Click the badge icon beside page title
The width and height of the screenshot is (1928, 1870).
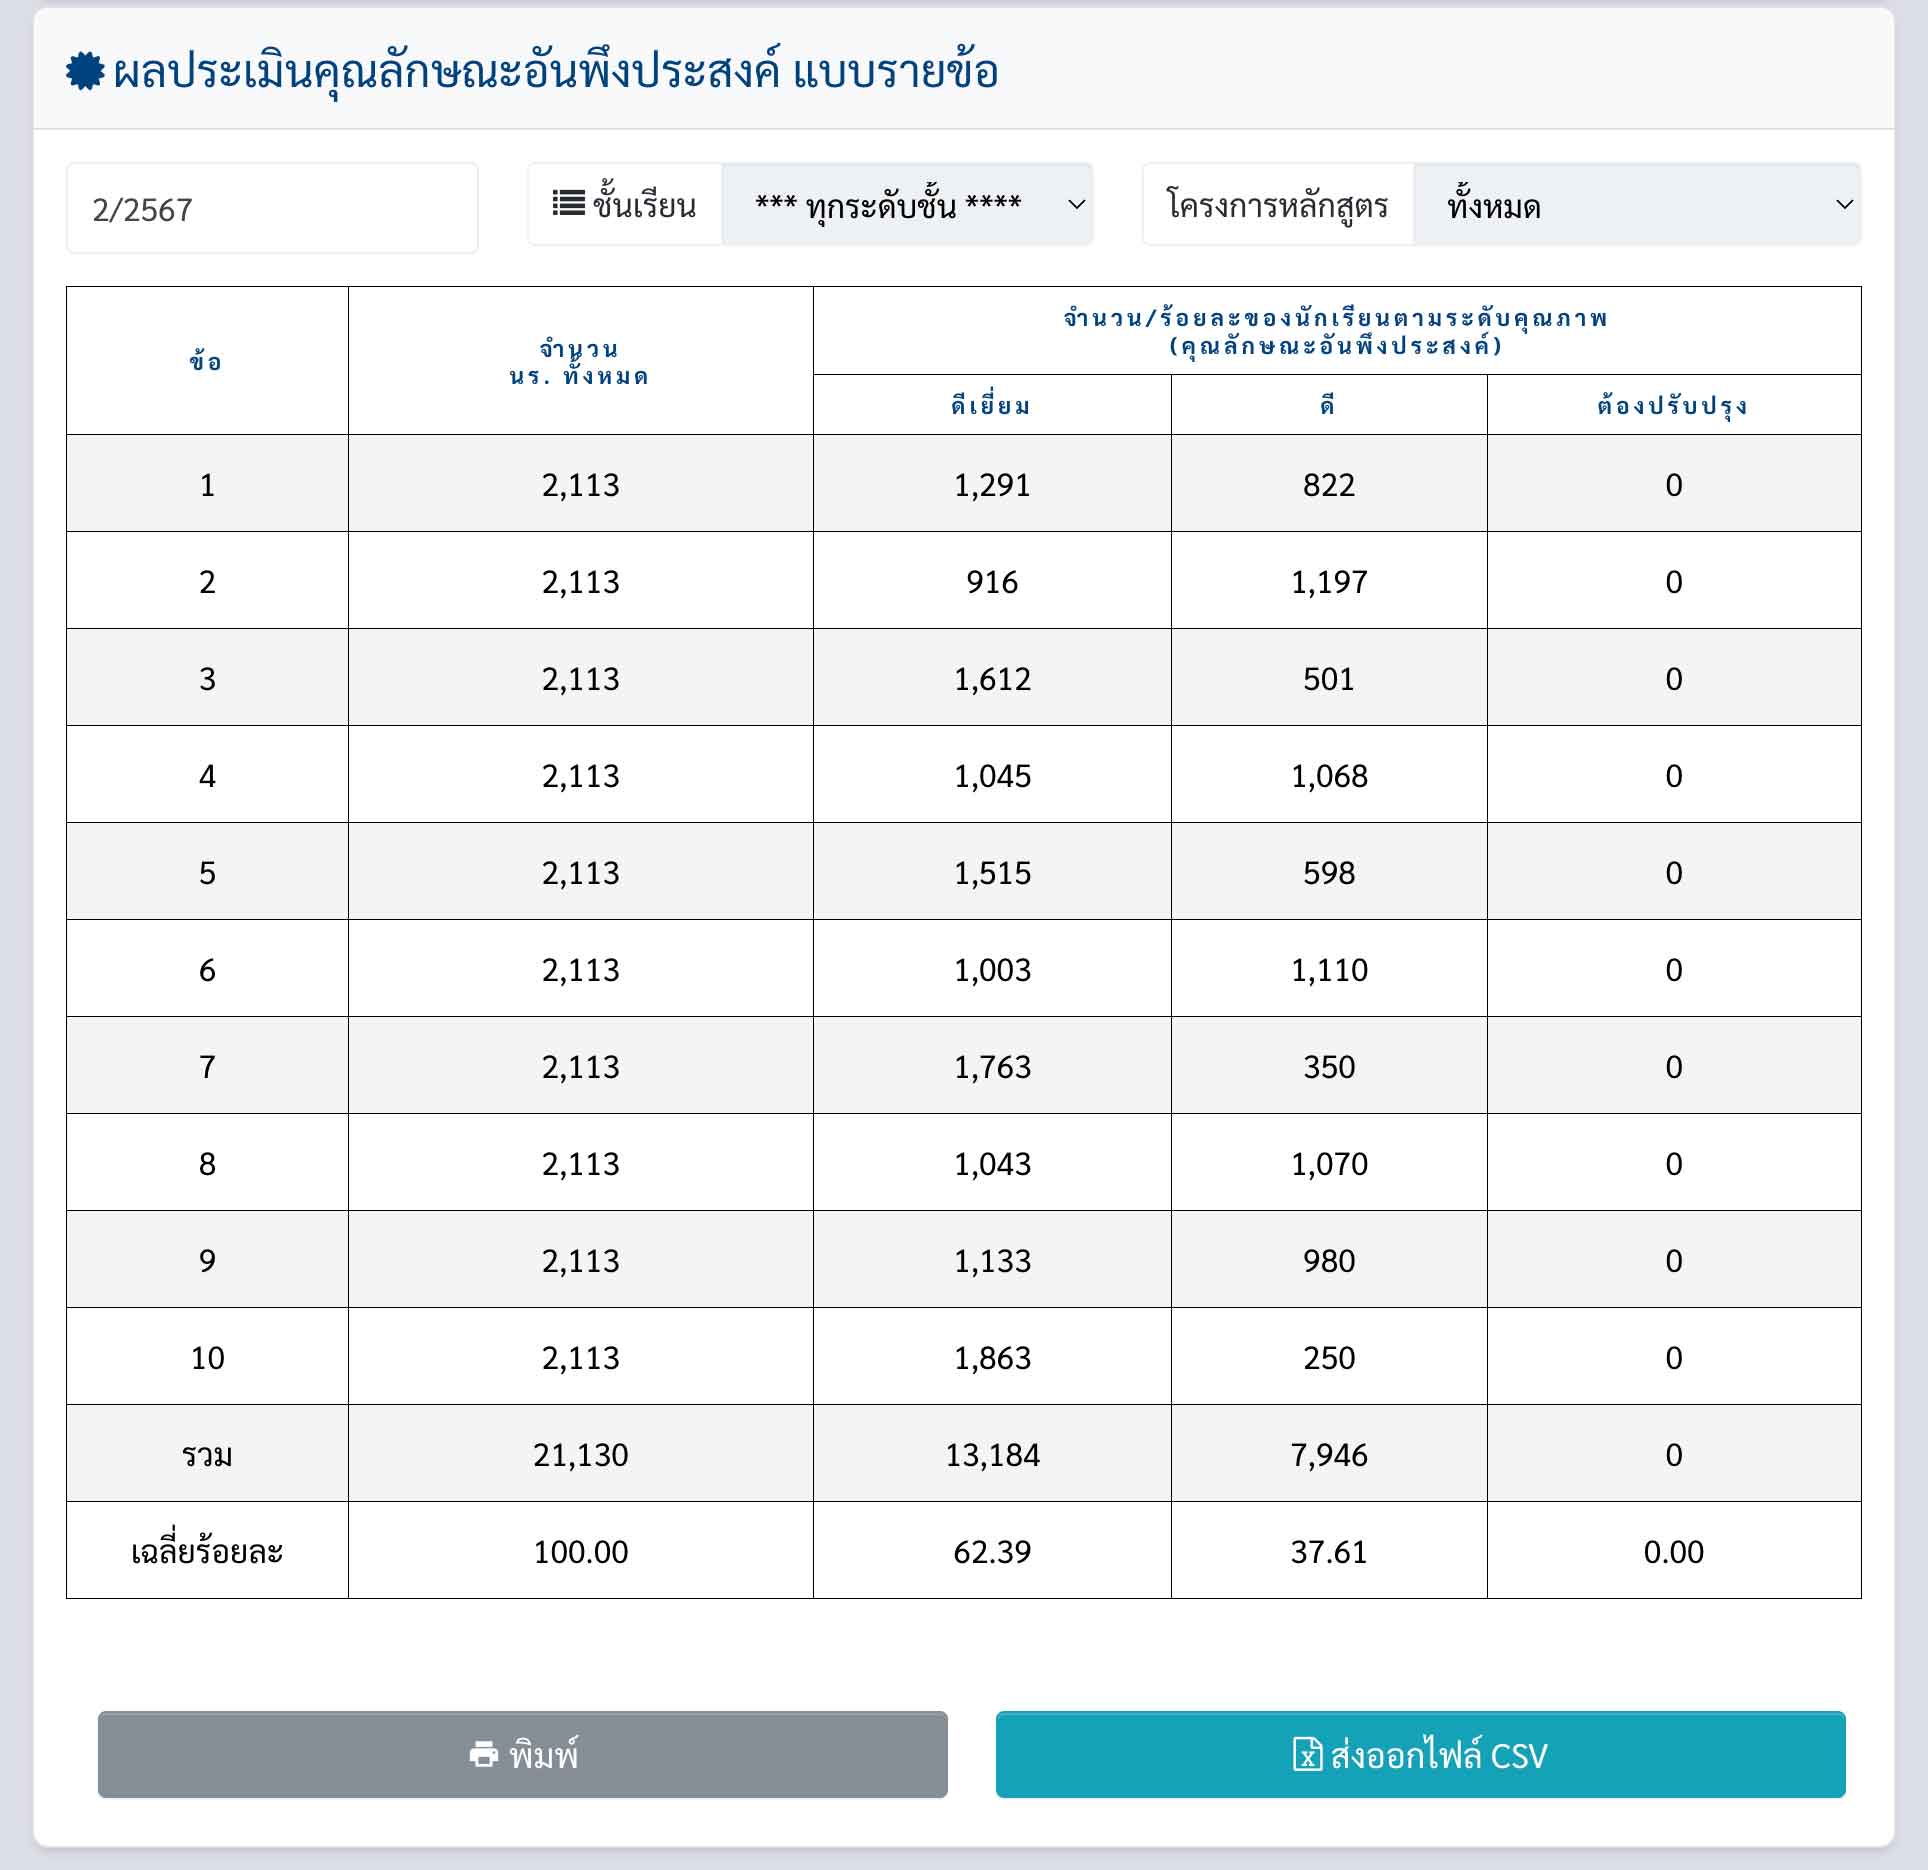[85, 72]
